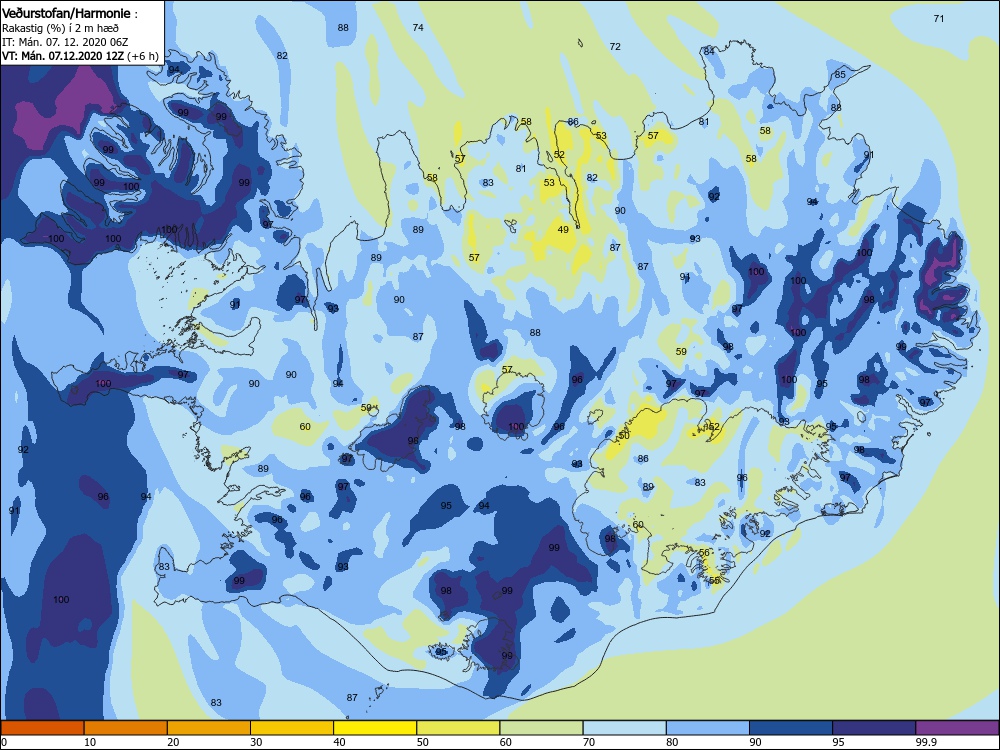The width and height of the screenshot is (1000, 750).
Task: Click the pale blue 70–80 legend swatch
Action: click(x=624, y=728)
